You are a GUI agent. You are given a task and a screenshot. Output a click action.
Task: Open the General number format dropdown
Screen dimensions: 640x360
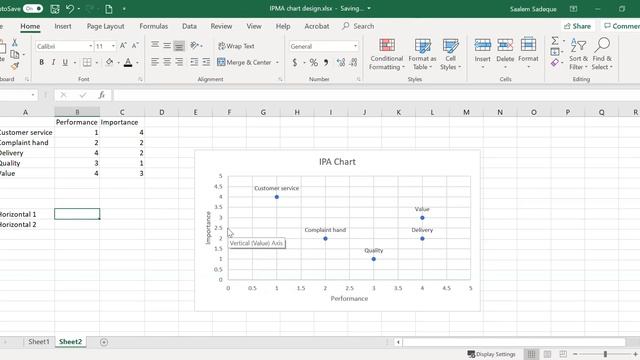355,46
